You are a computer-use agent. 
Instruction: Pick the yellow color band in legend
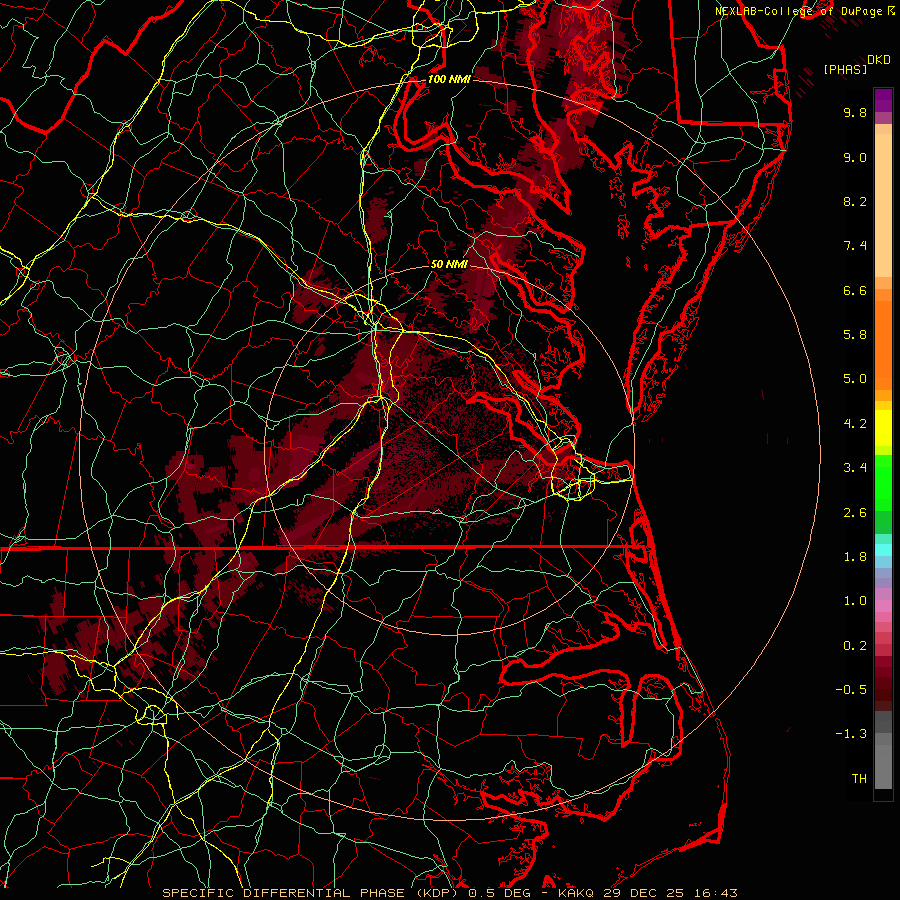pos(883,428)
